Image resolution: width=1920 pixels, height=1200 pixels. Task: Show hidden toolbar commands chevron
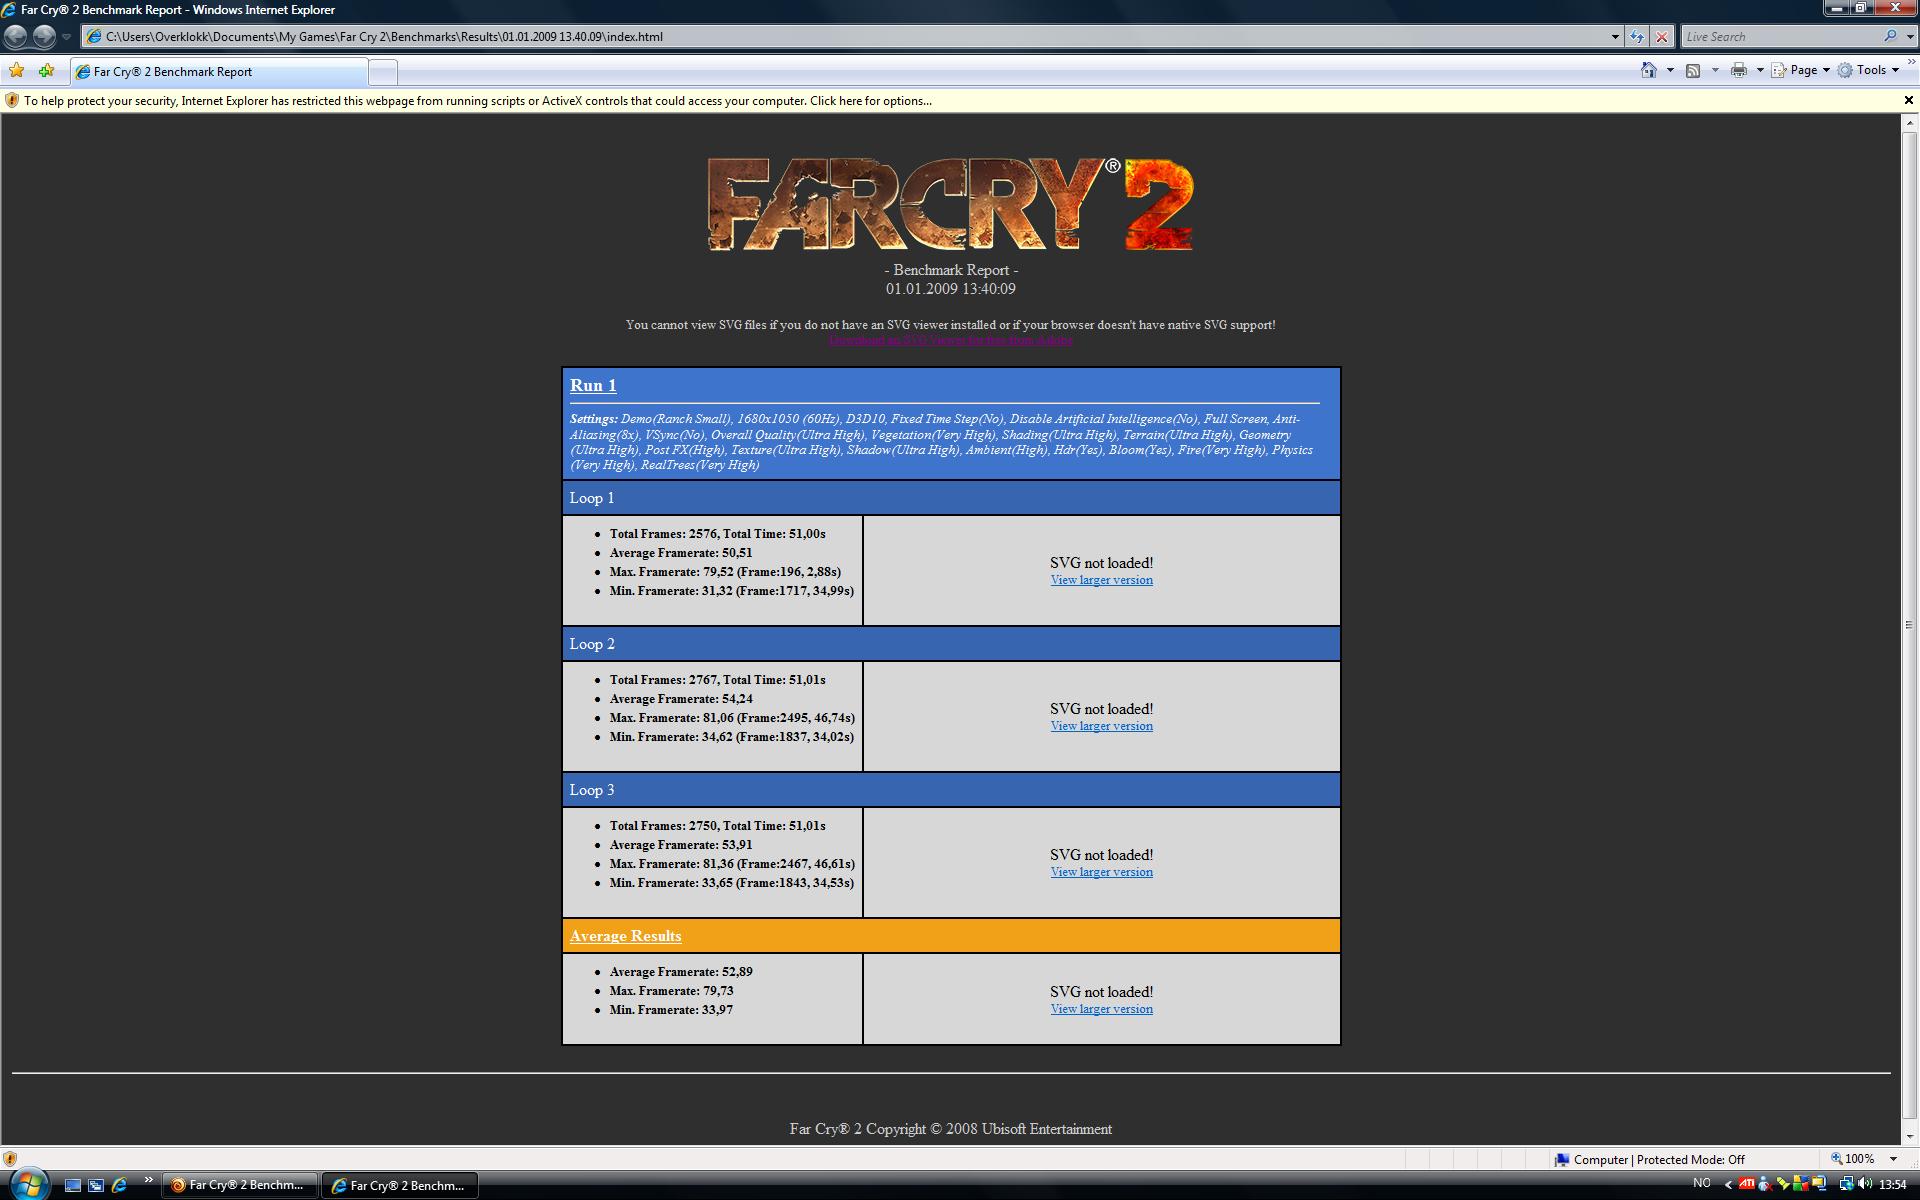tap(1910, 63)
